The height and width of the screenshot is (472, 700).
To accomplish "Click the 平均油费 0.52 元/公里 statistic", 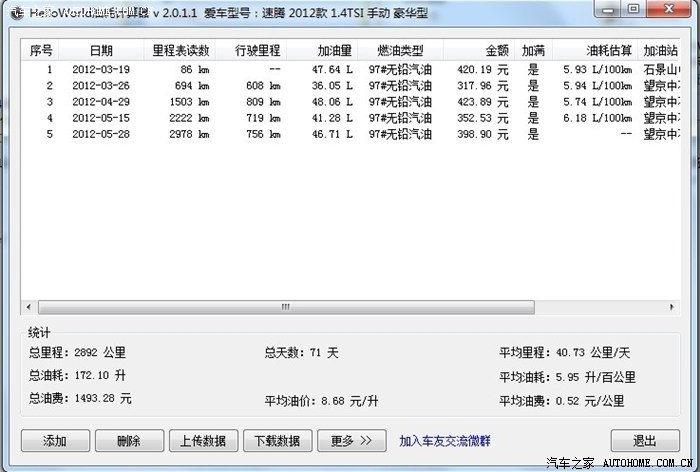I will click(562, 401).
